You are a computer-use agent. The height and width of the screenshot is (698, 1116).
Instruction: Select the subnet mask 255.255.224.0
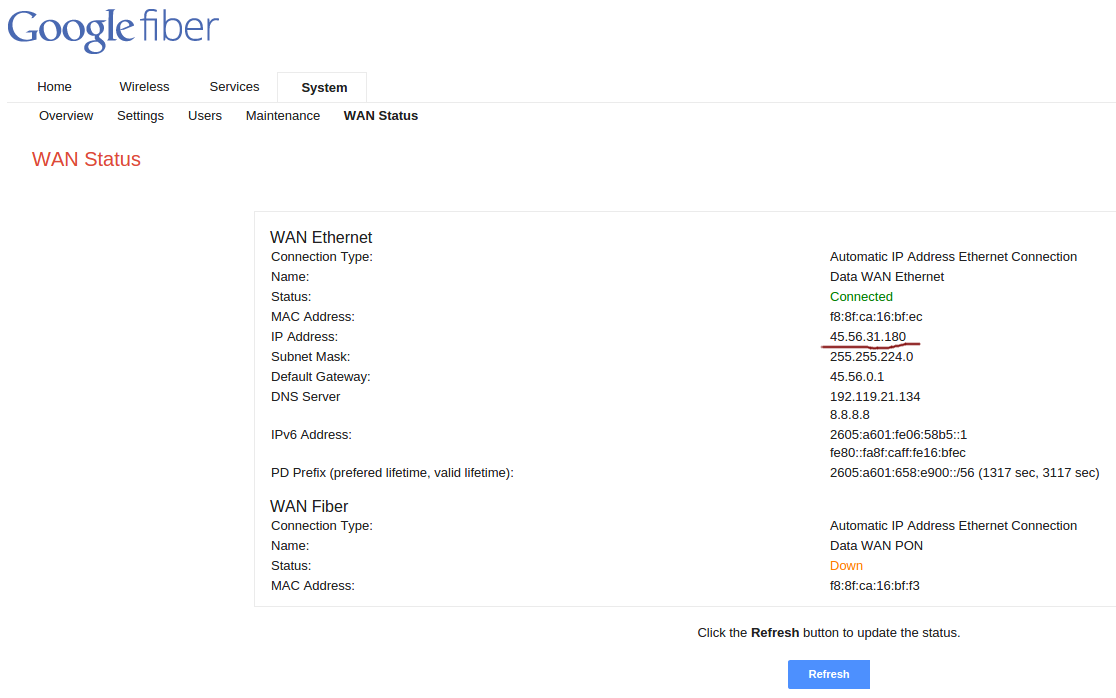pyautogui.click(x=871, y=356)
